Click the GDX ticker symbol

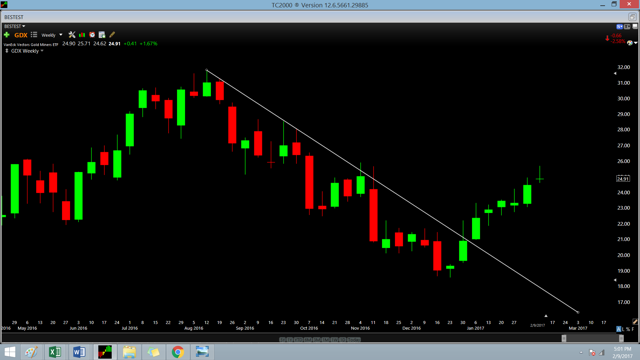point(21,35)
